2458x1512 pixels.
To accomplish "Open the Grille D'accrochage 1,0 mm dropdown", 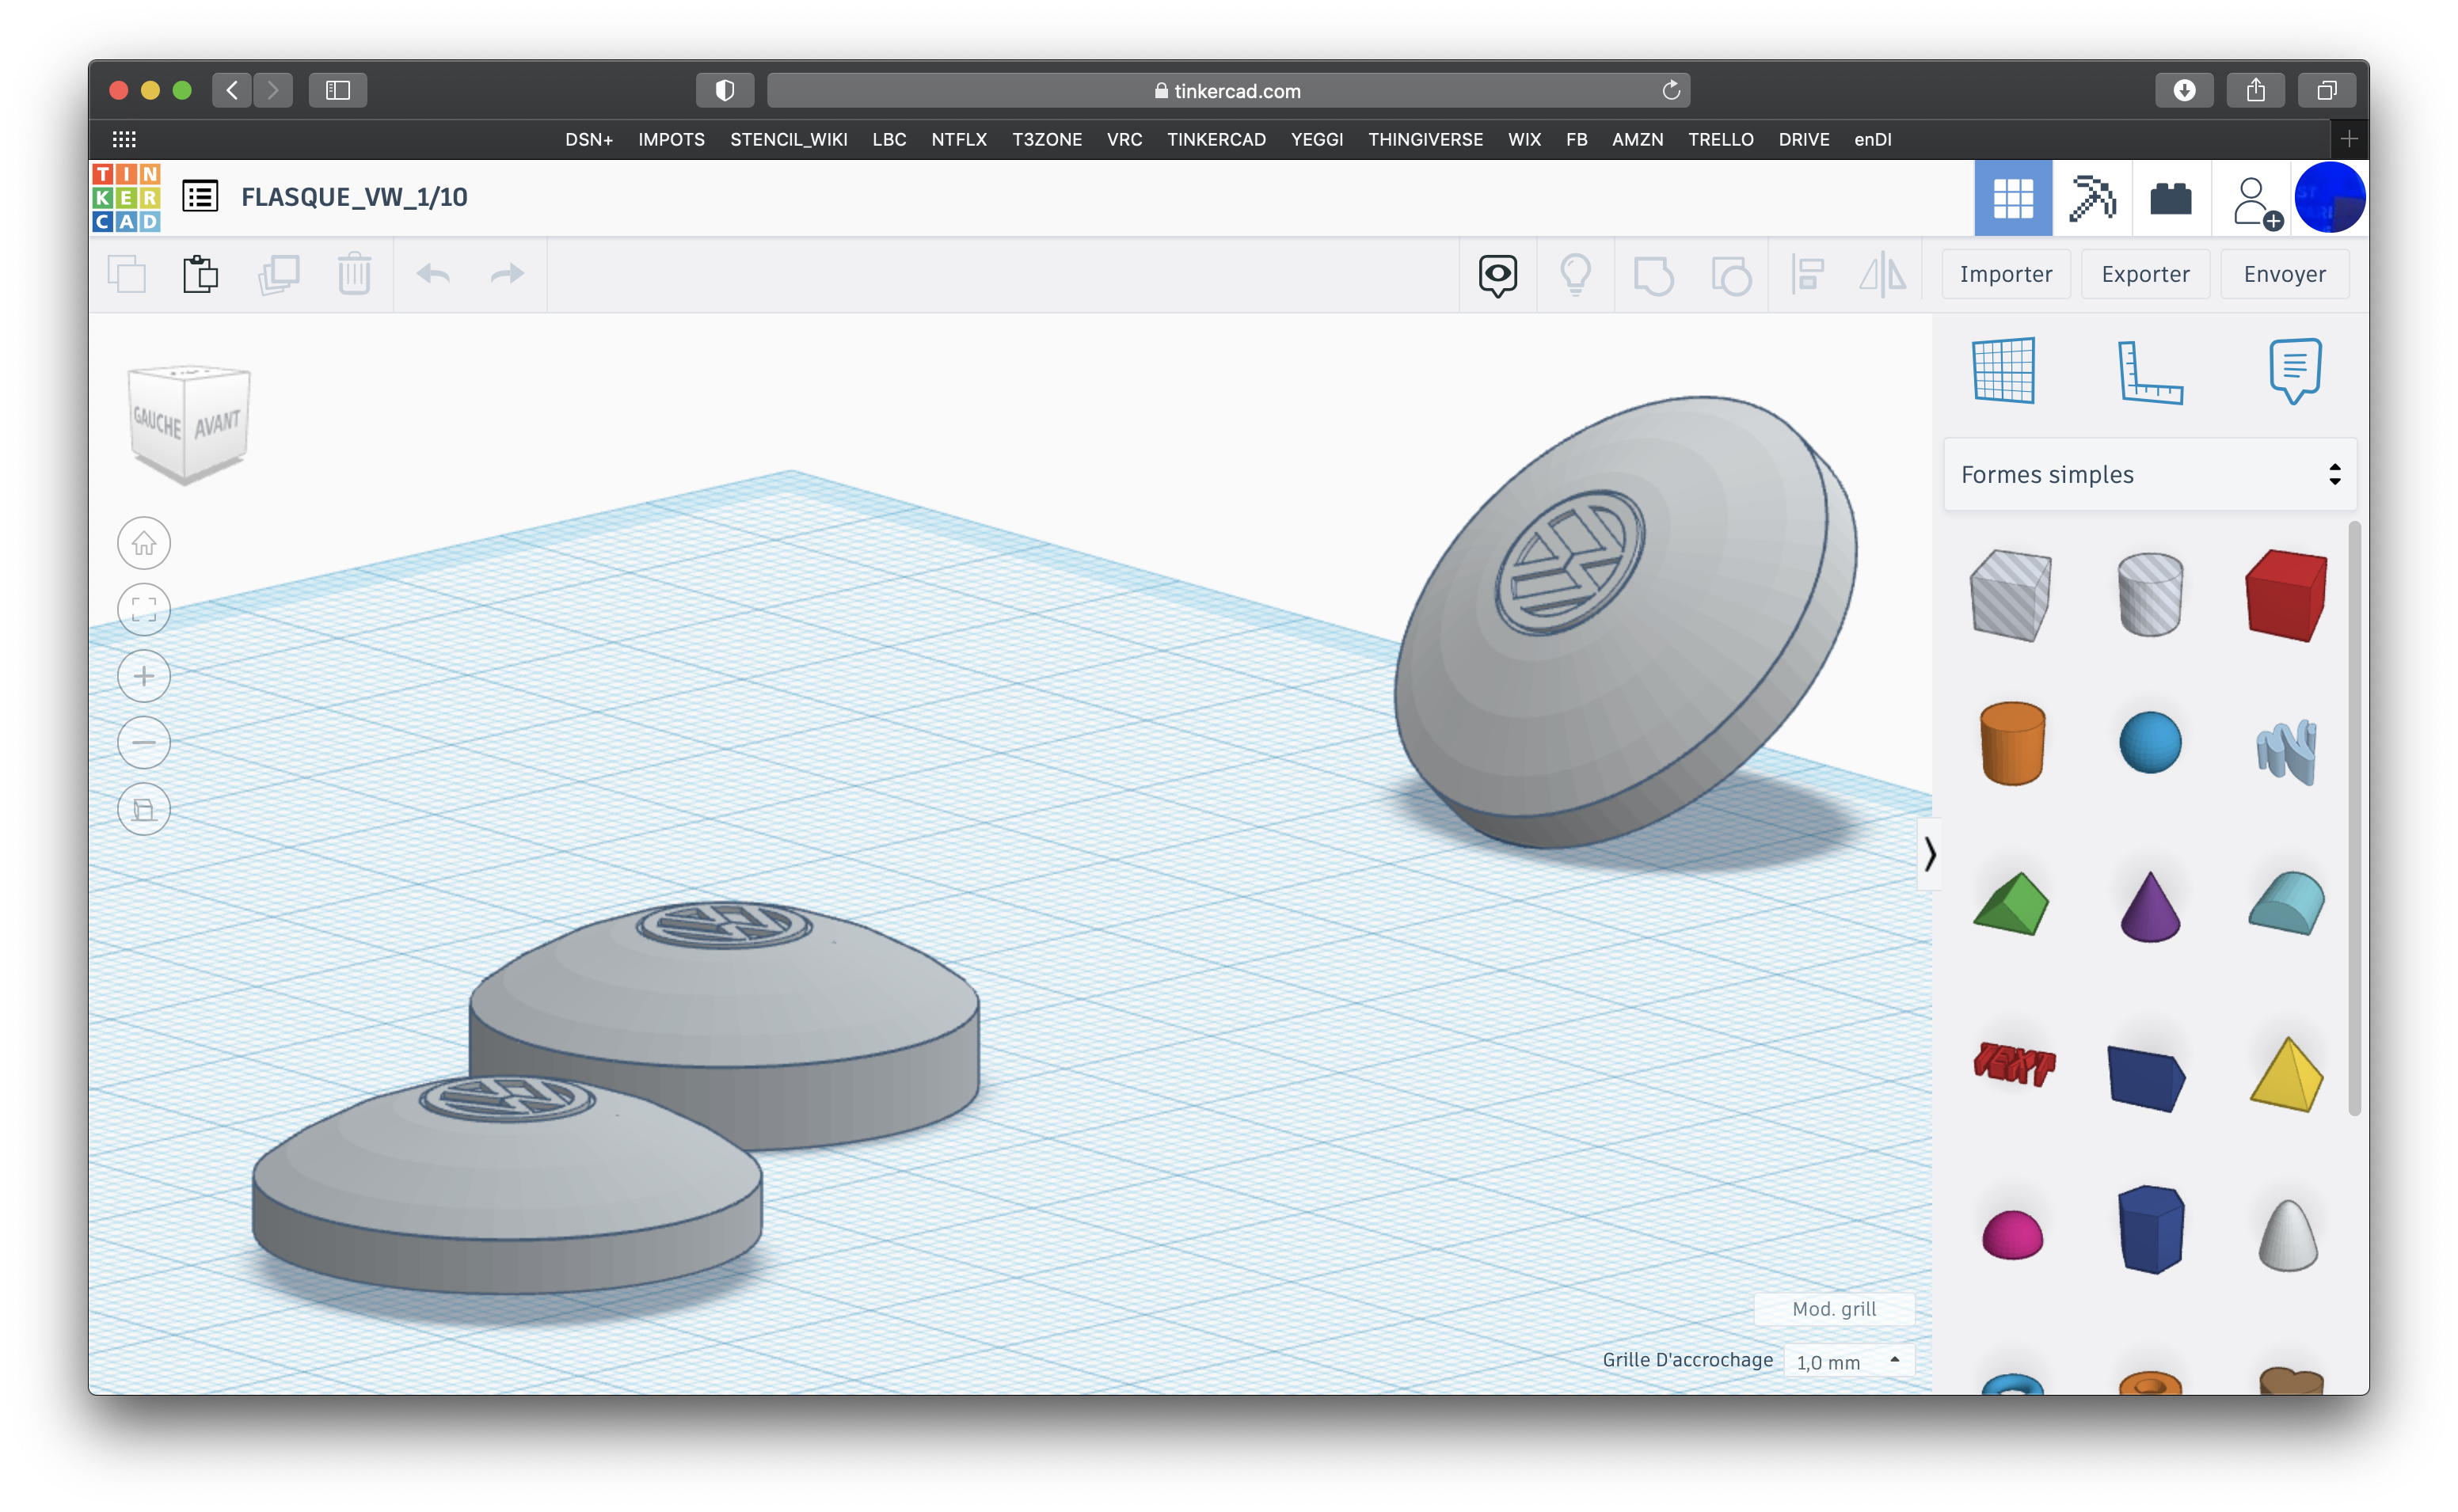I will click(x=1848, y=1361).
